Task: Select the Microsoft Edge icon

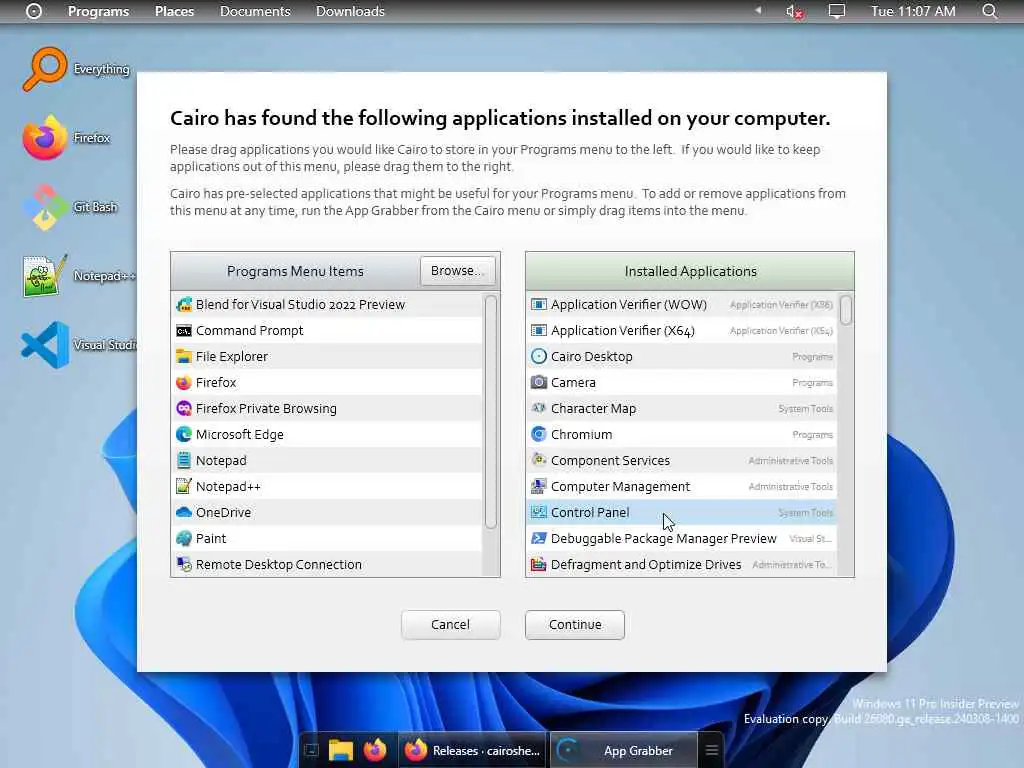Action: tap(184, 434)
